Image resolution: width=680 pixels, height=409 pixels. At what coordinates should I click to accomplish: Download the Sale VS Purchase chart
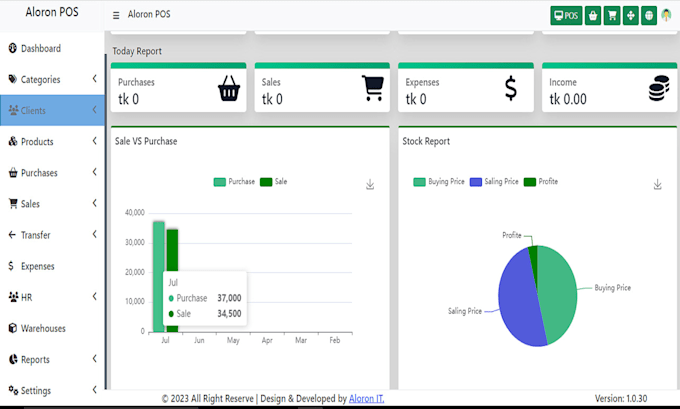click(x=370, y=184)
